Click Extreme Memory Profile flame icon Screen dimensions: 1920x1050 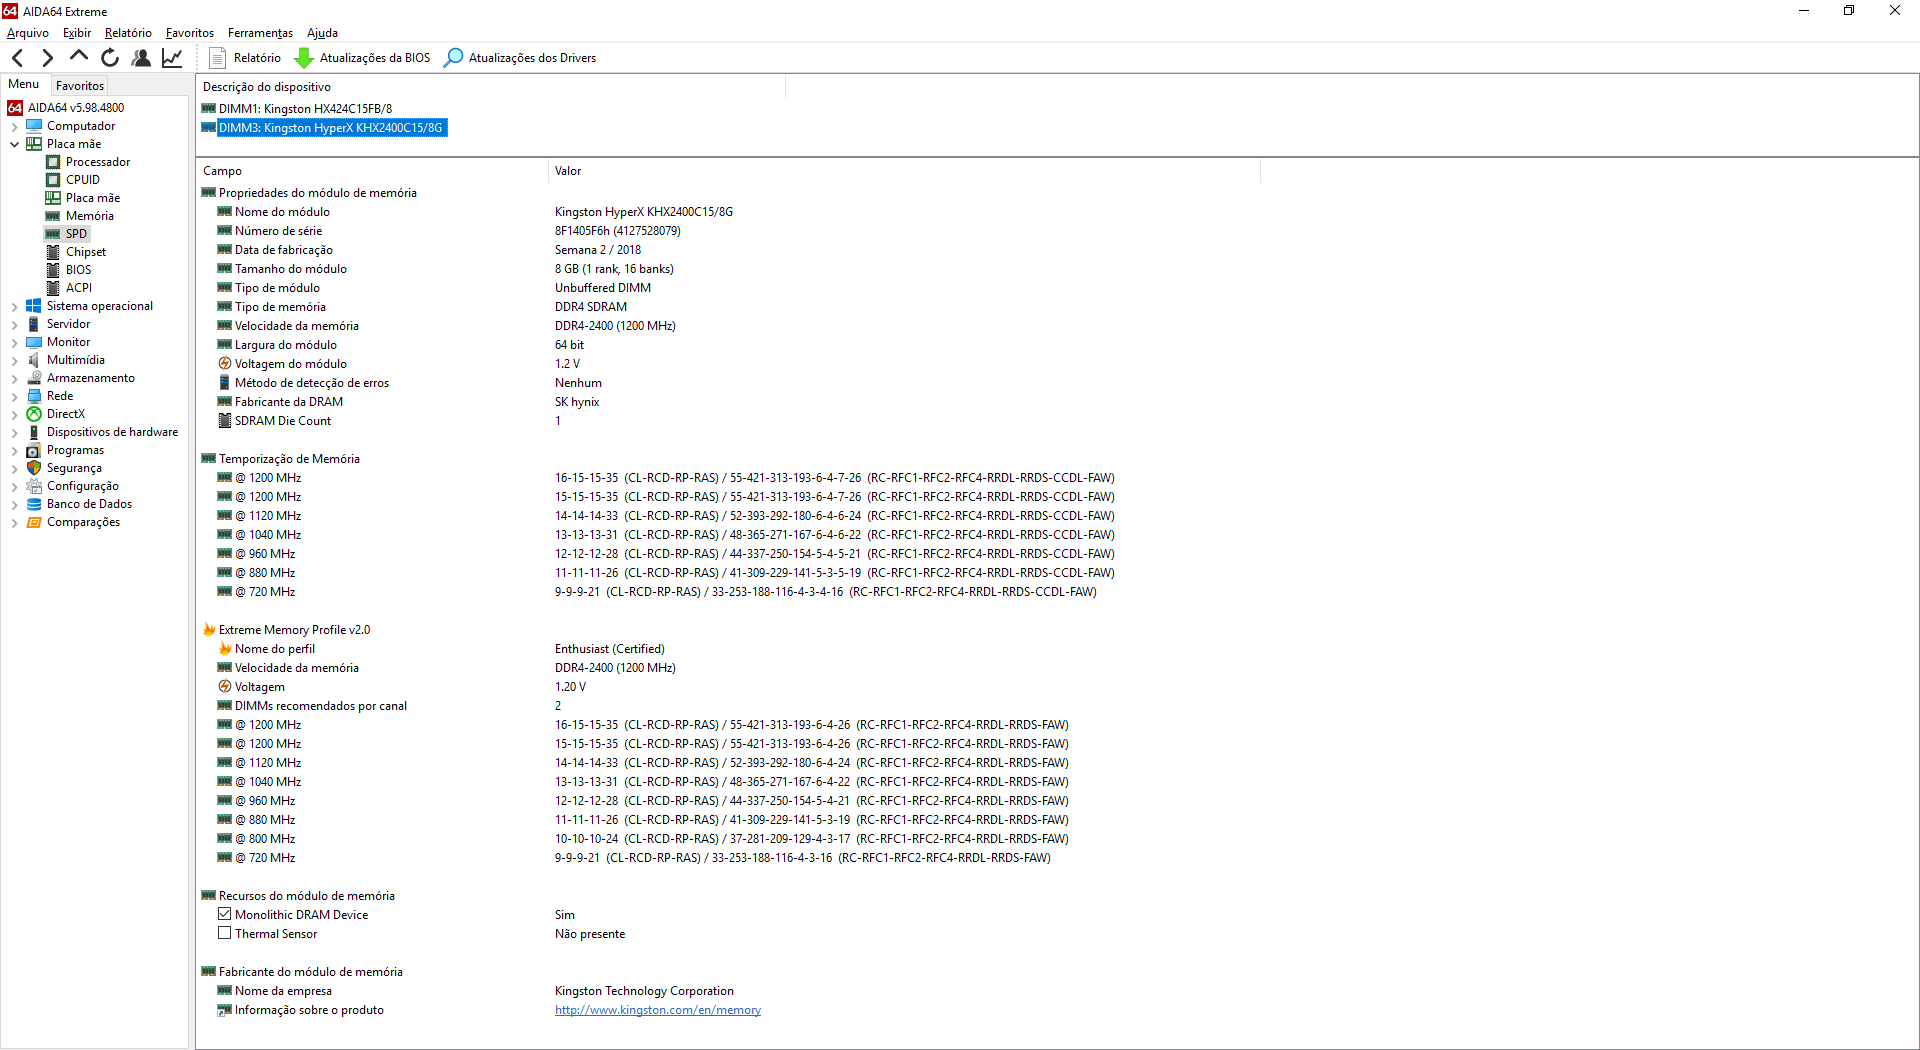[209, 630]
